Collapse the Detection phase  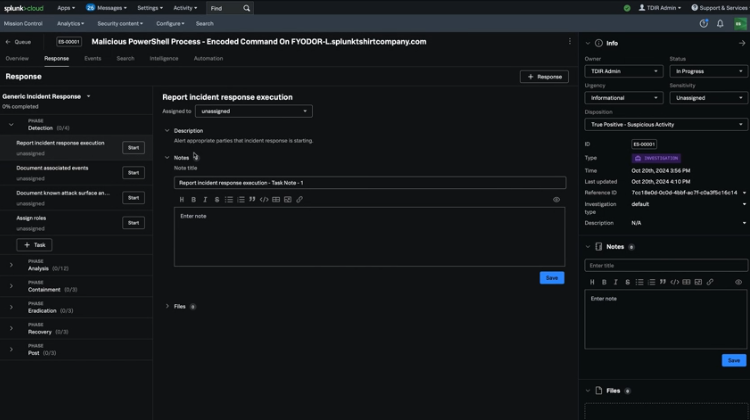click(x=11, y=125)
